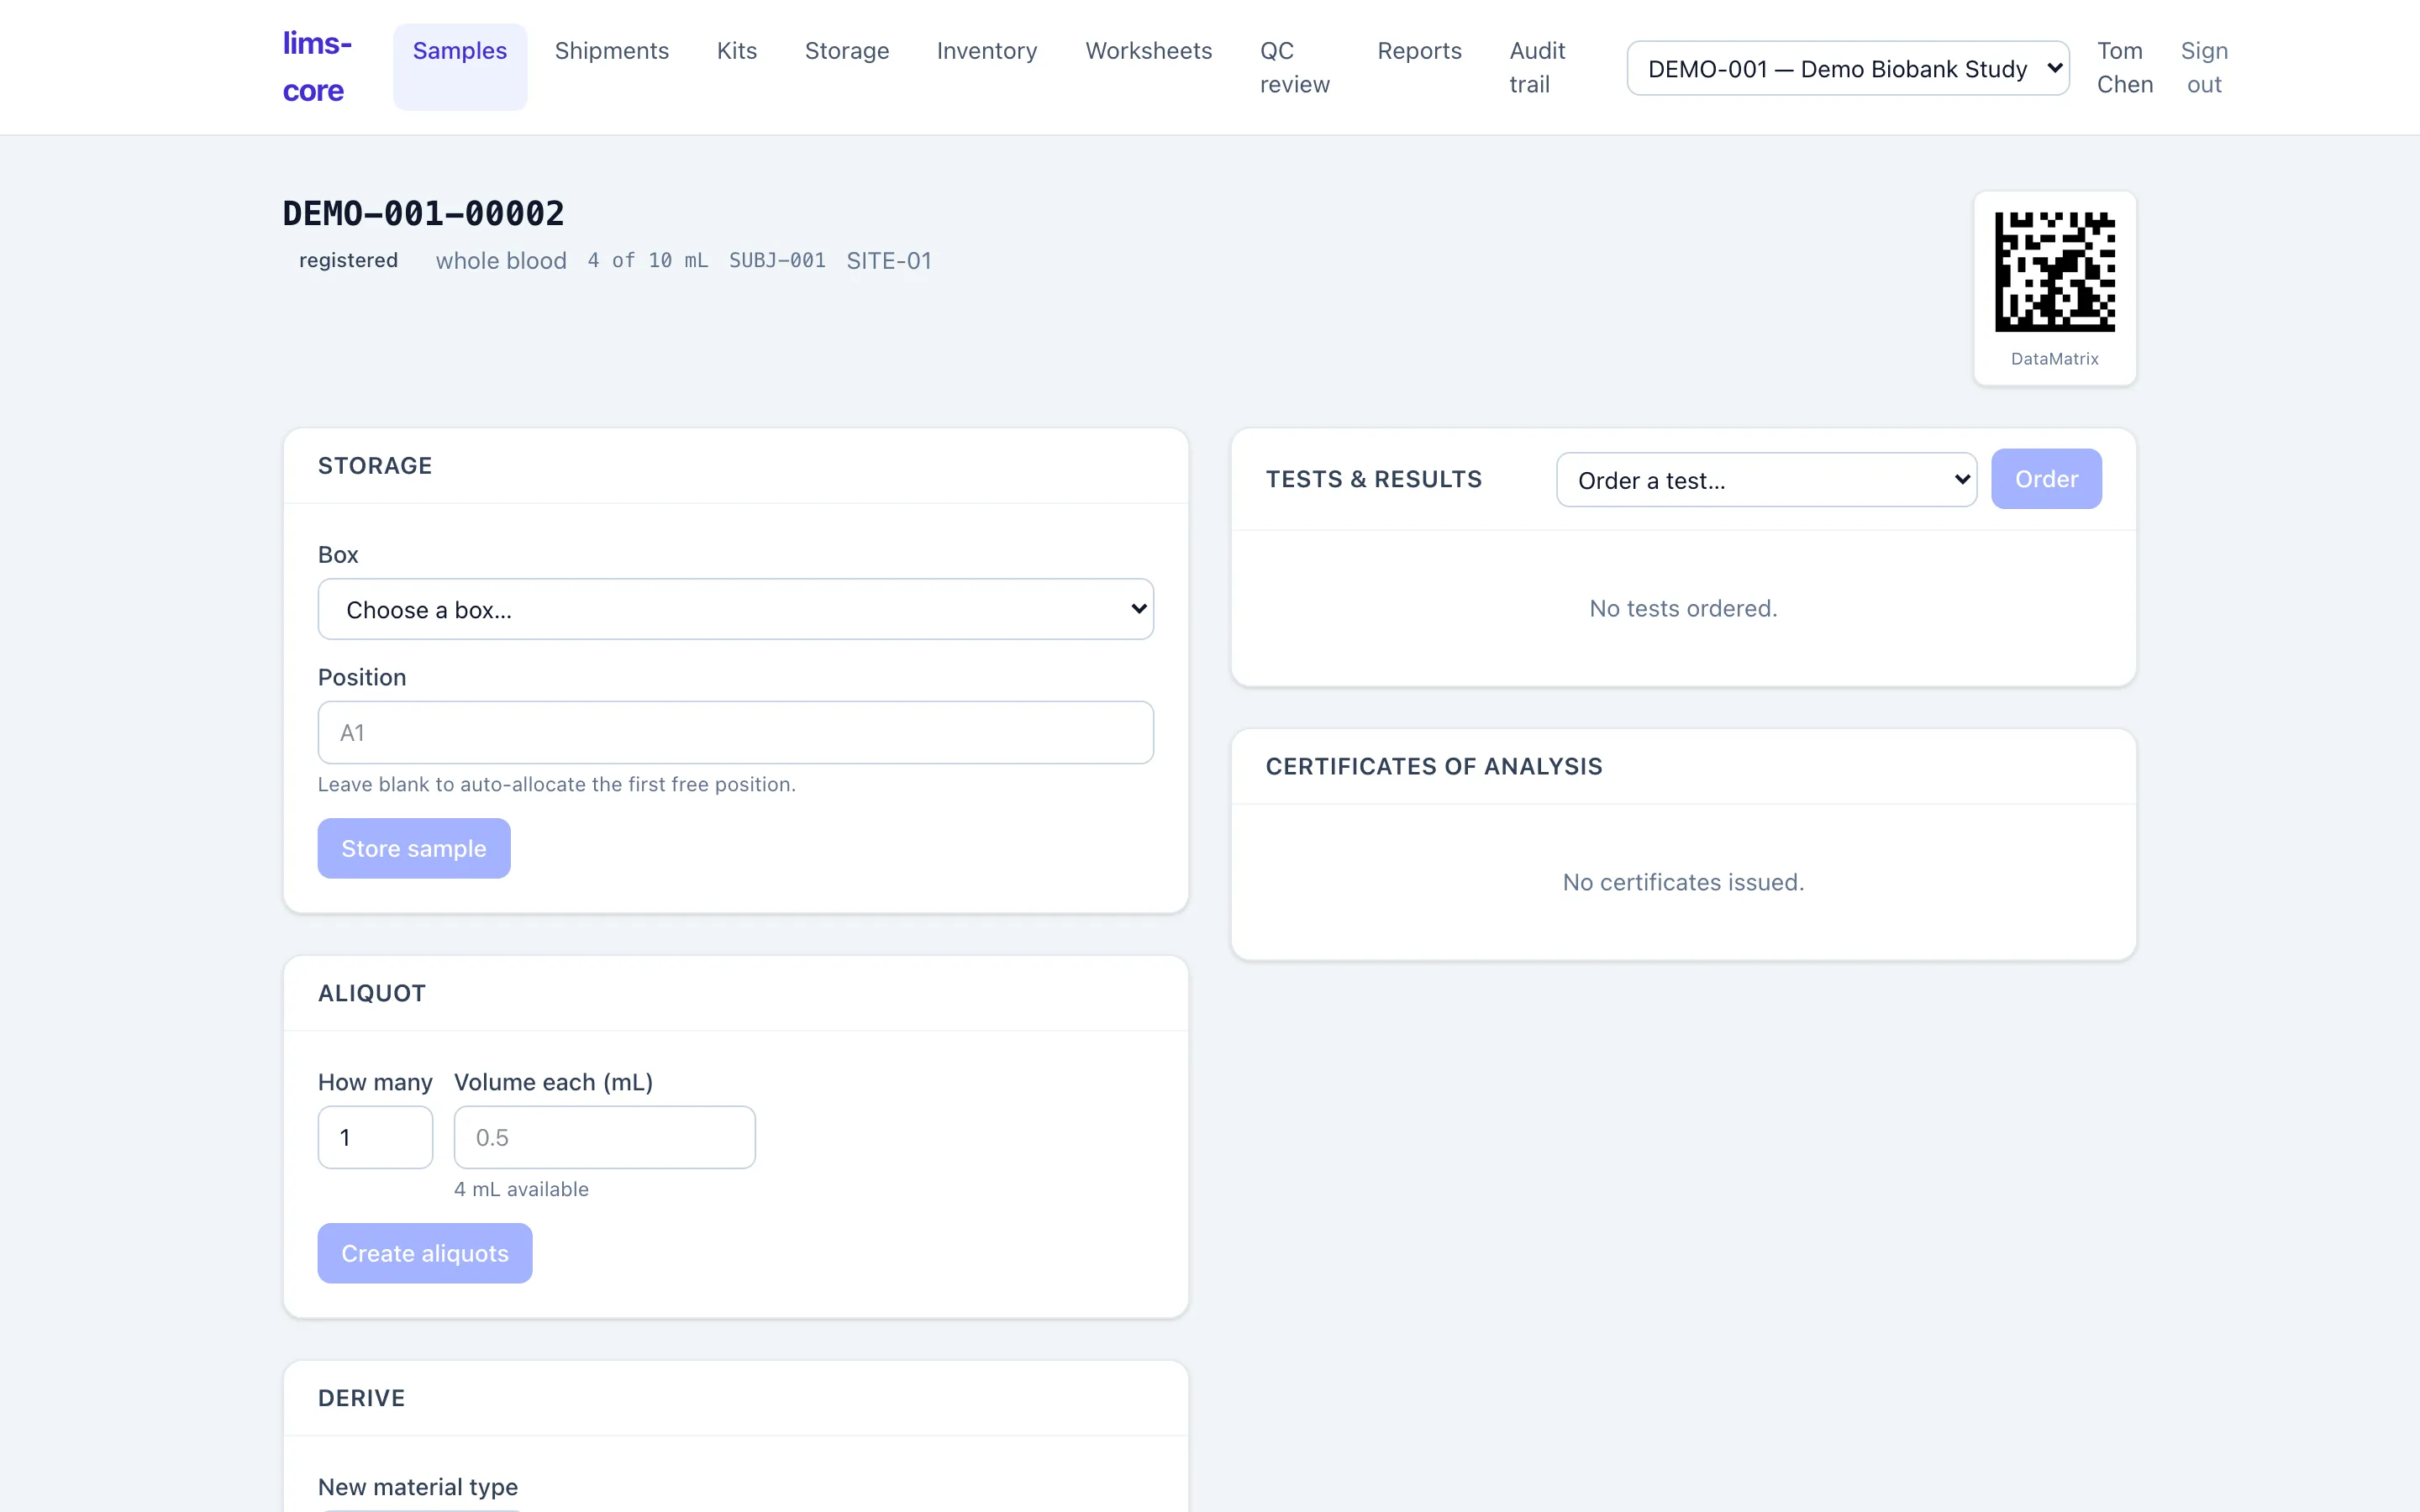Screen dimensions: 2420x1512
Task: Click the registered status badge
Action: tap(349, 260)
